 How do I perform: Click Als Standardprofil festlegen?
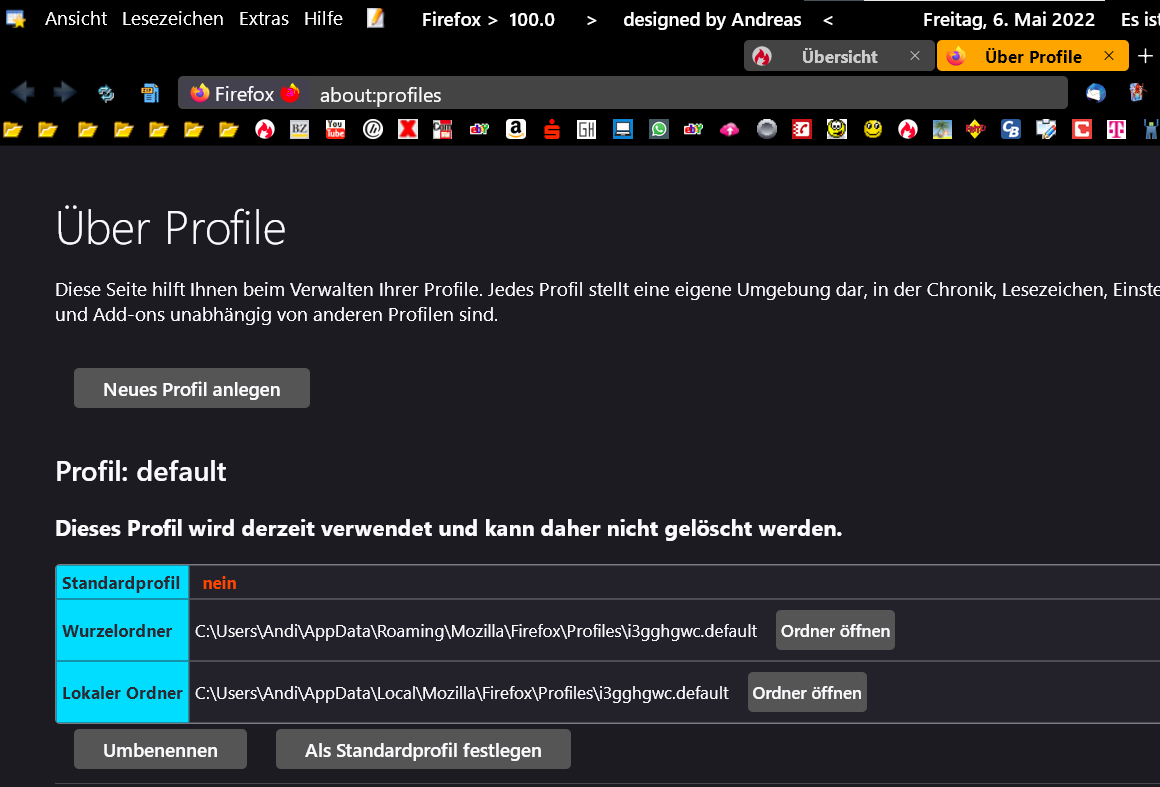click(x=423, y=749)
